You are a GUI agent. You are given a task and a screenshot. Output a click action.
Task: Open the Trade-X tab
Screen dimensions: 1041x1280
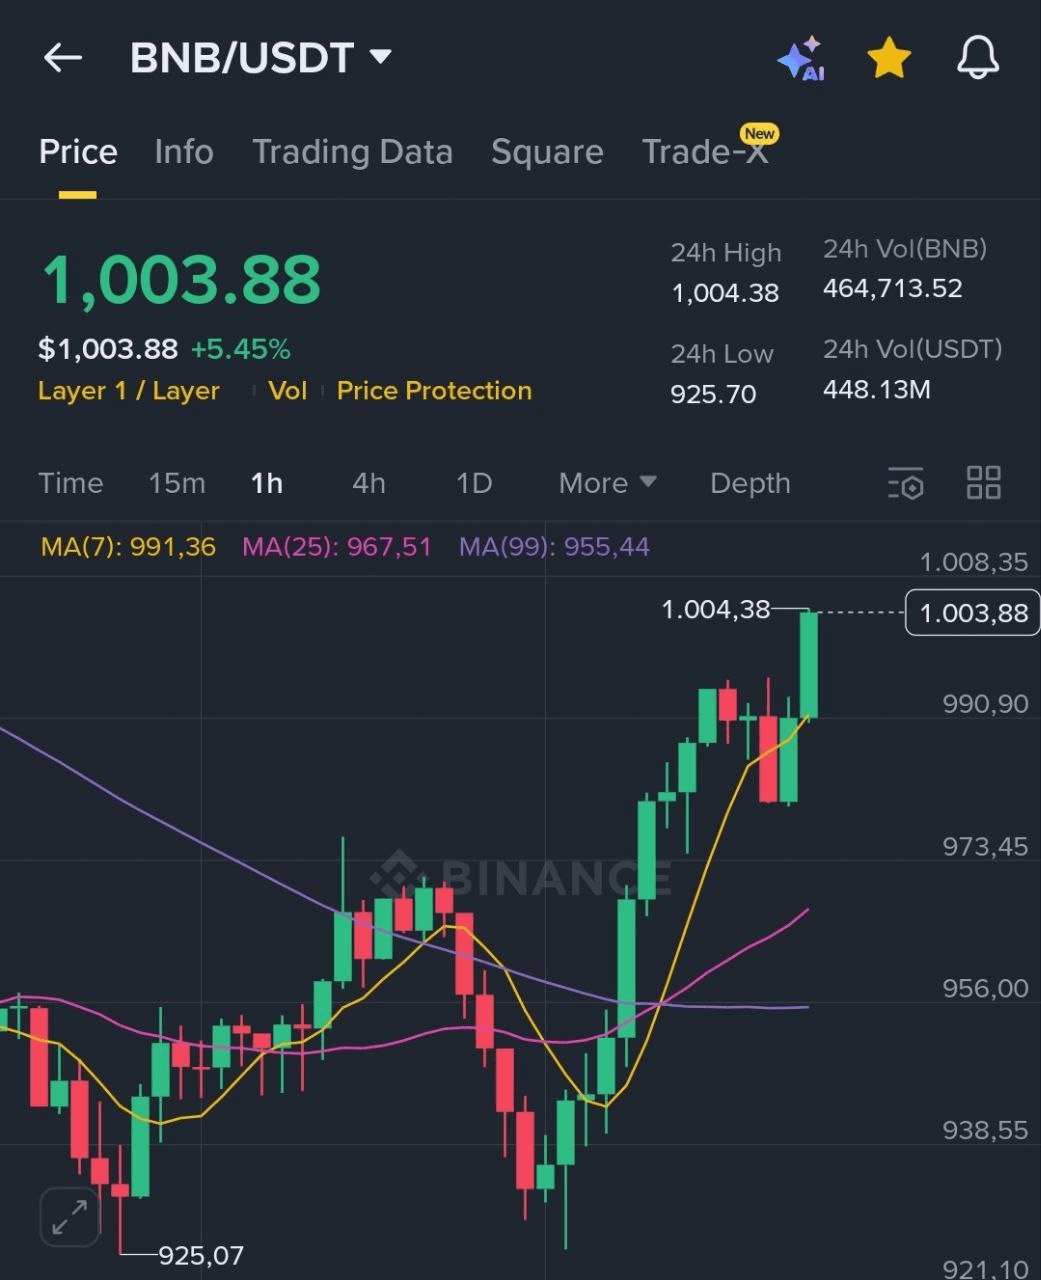706,152
